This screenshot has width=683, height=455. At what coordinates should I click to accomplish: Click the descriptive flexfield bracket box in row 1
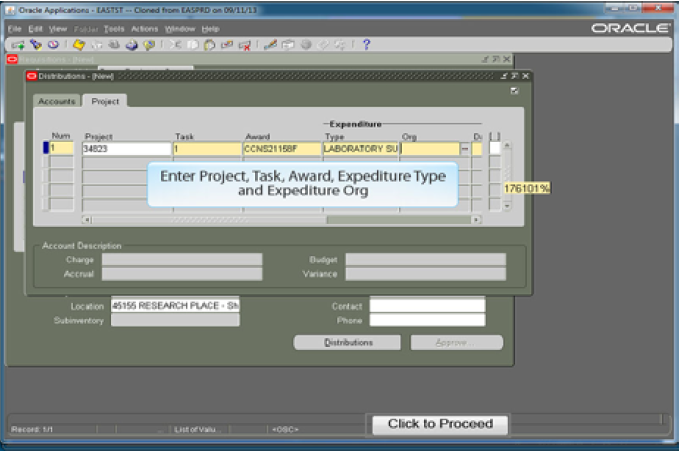[x=494, y=148]
